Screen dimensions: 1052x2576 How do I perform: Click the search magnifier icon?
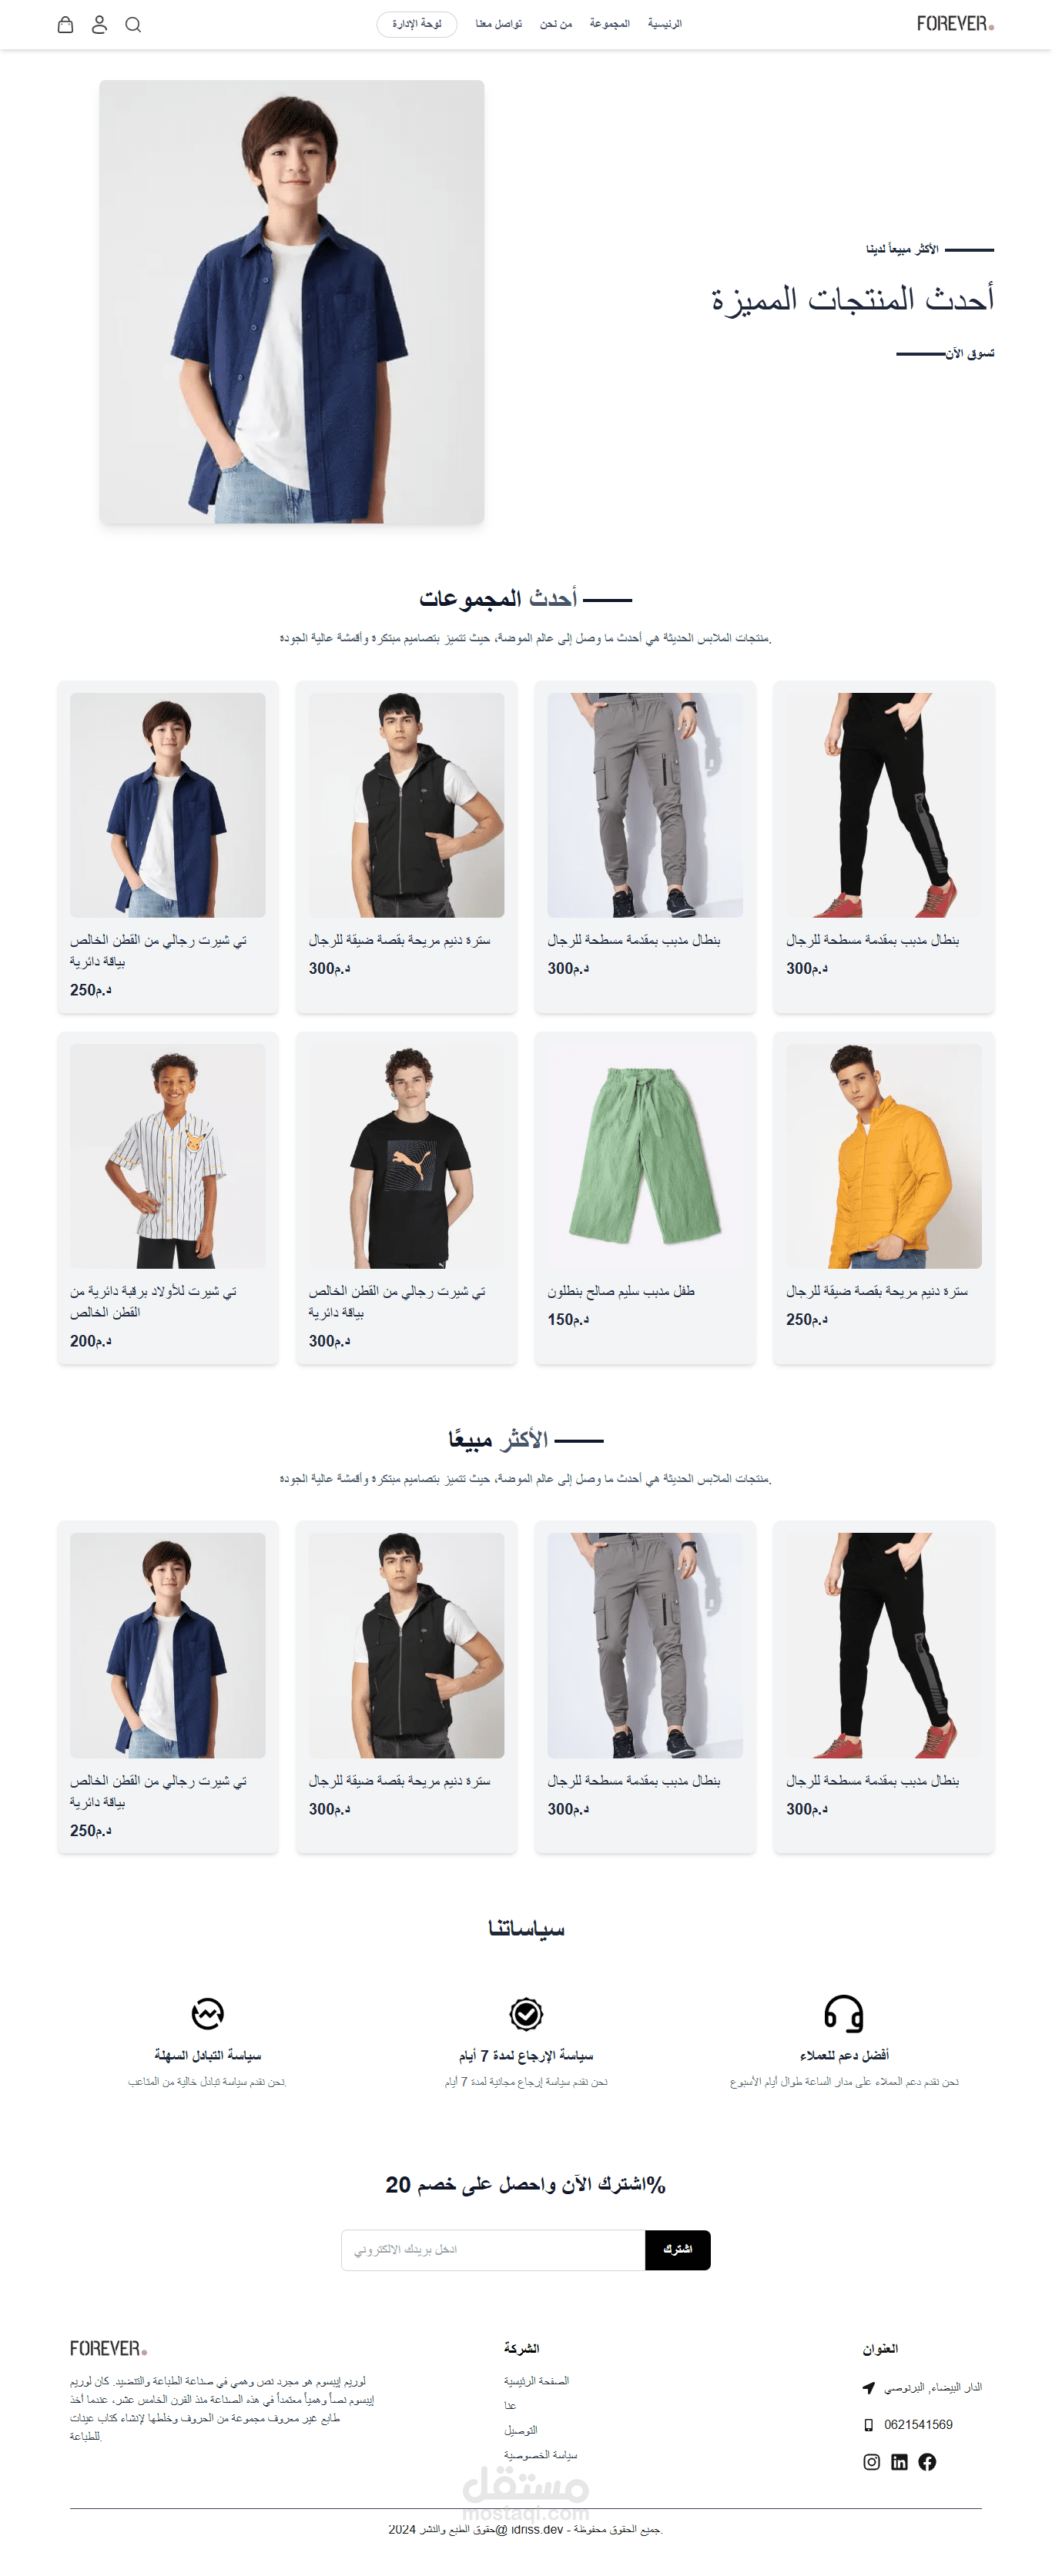133,24
